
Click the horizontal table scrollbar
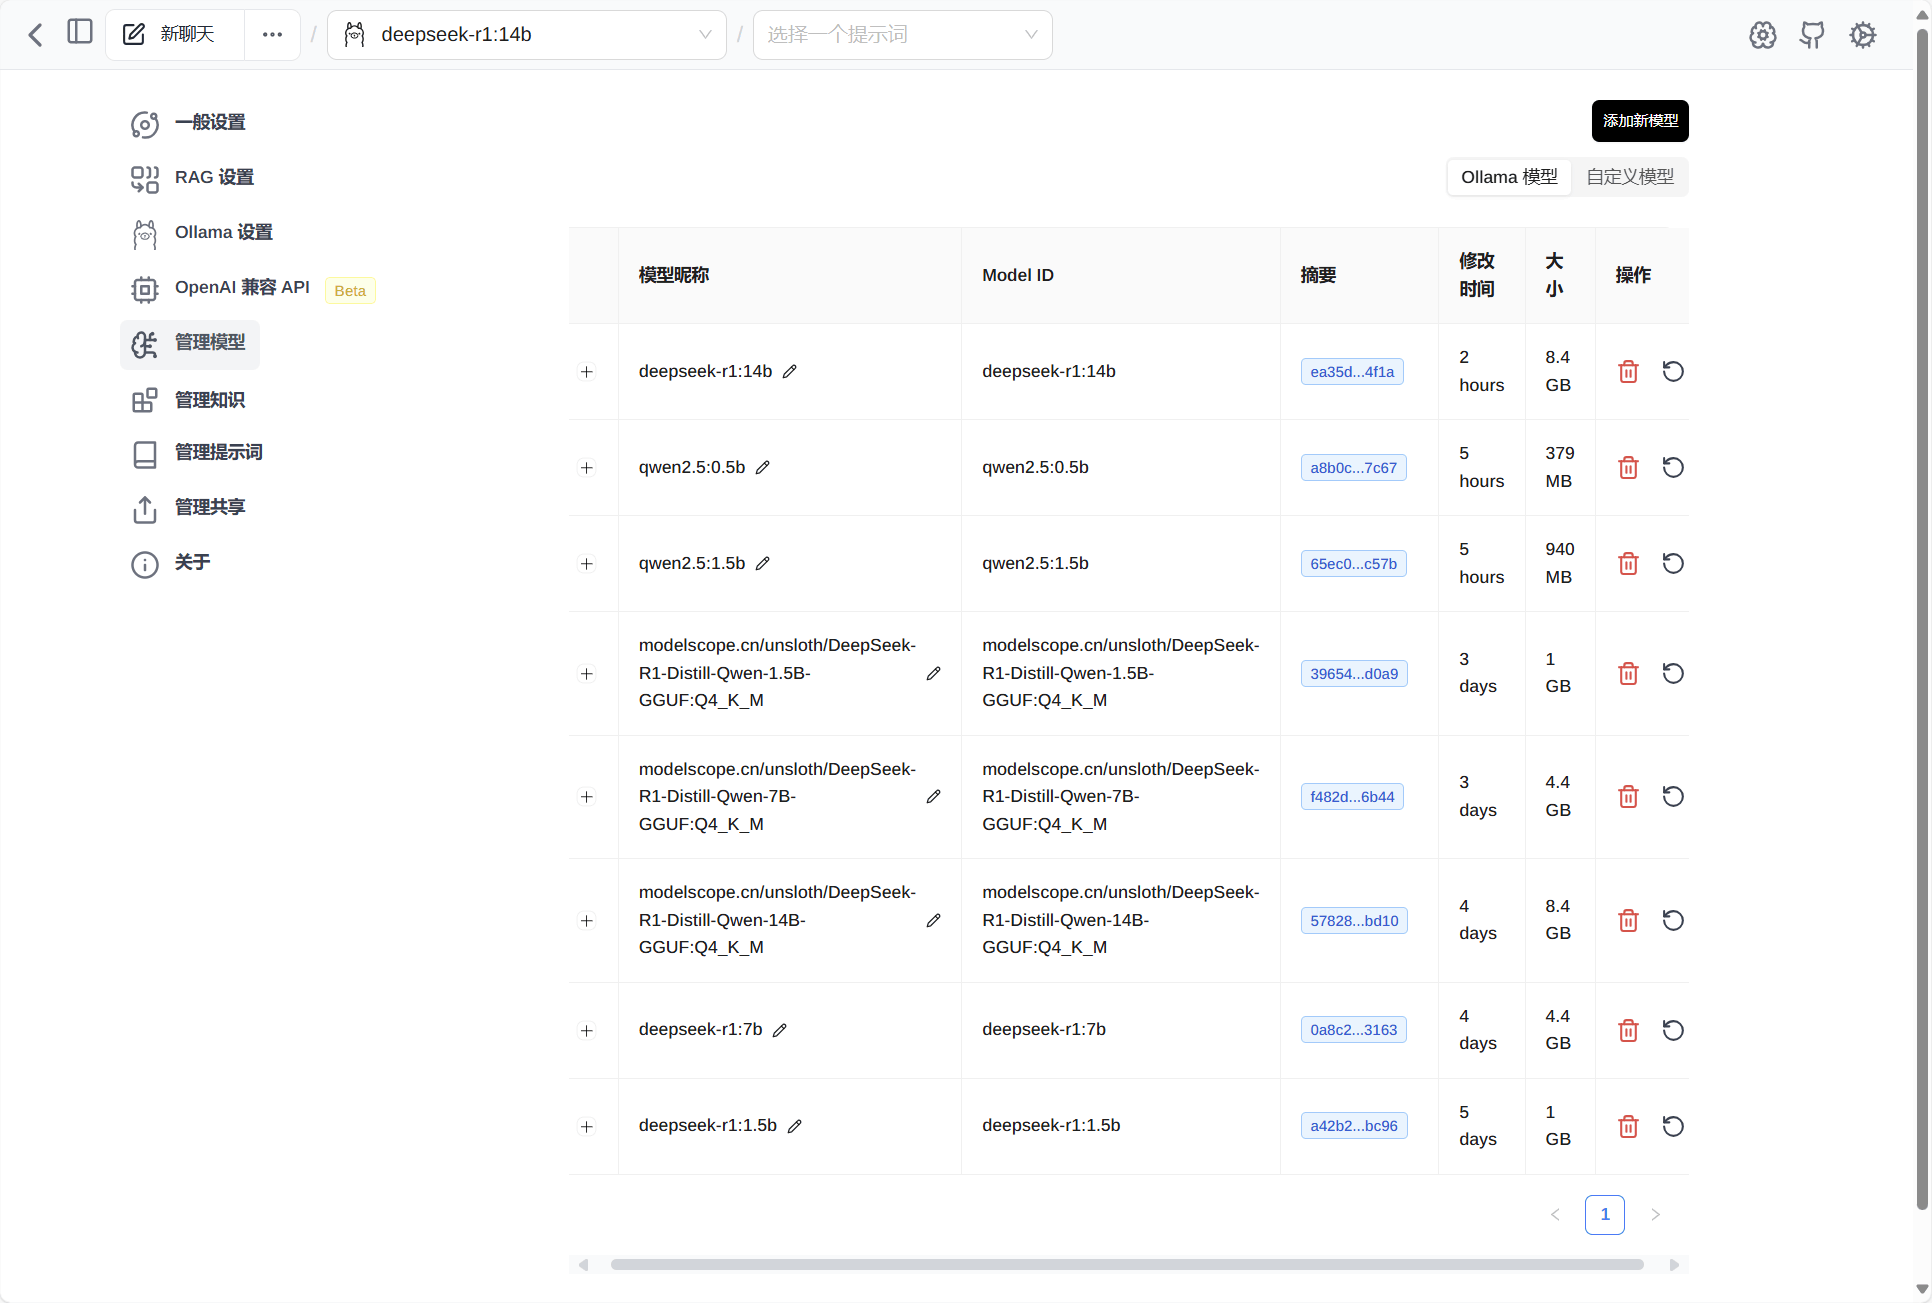[x=1127, y=1265]
